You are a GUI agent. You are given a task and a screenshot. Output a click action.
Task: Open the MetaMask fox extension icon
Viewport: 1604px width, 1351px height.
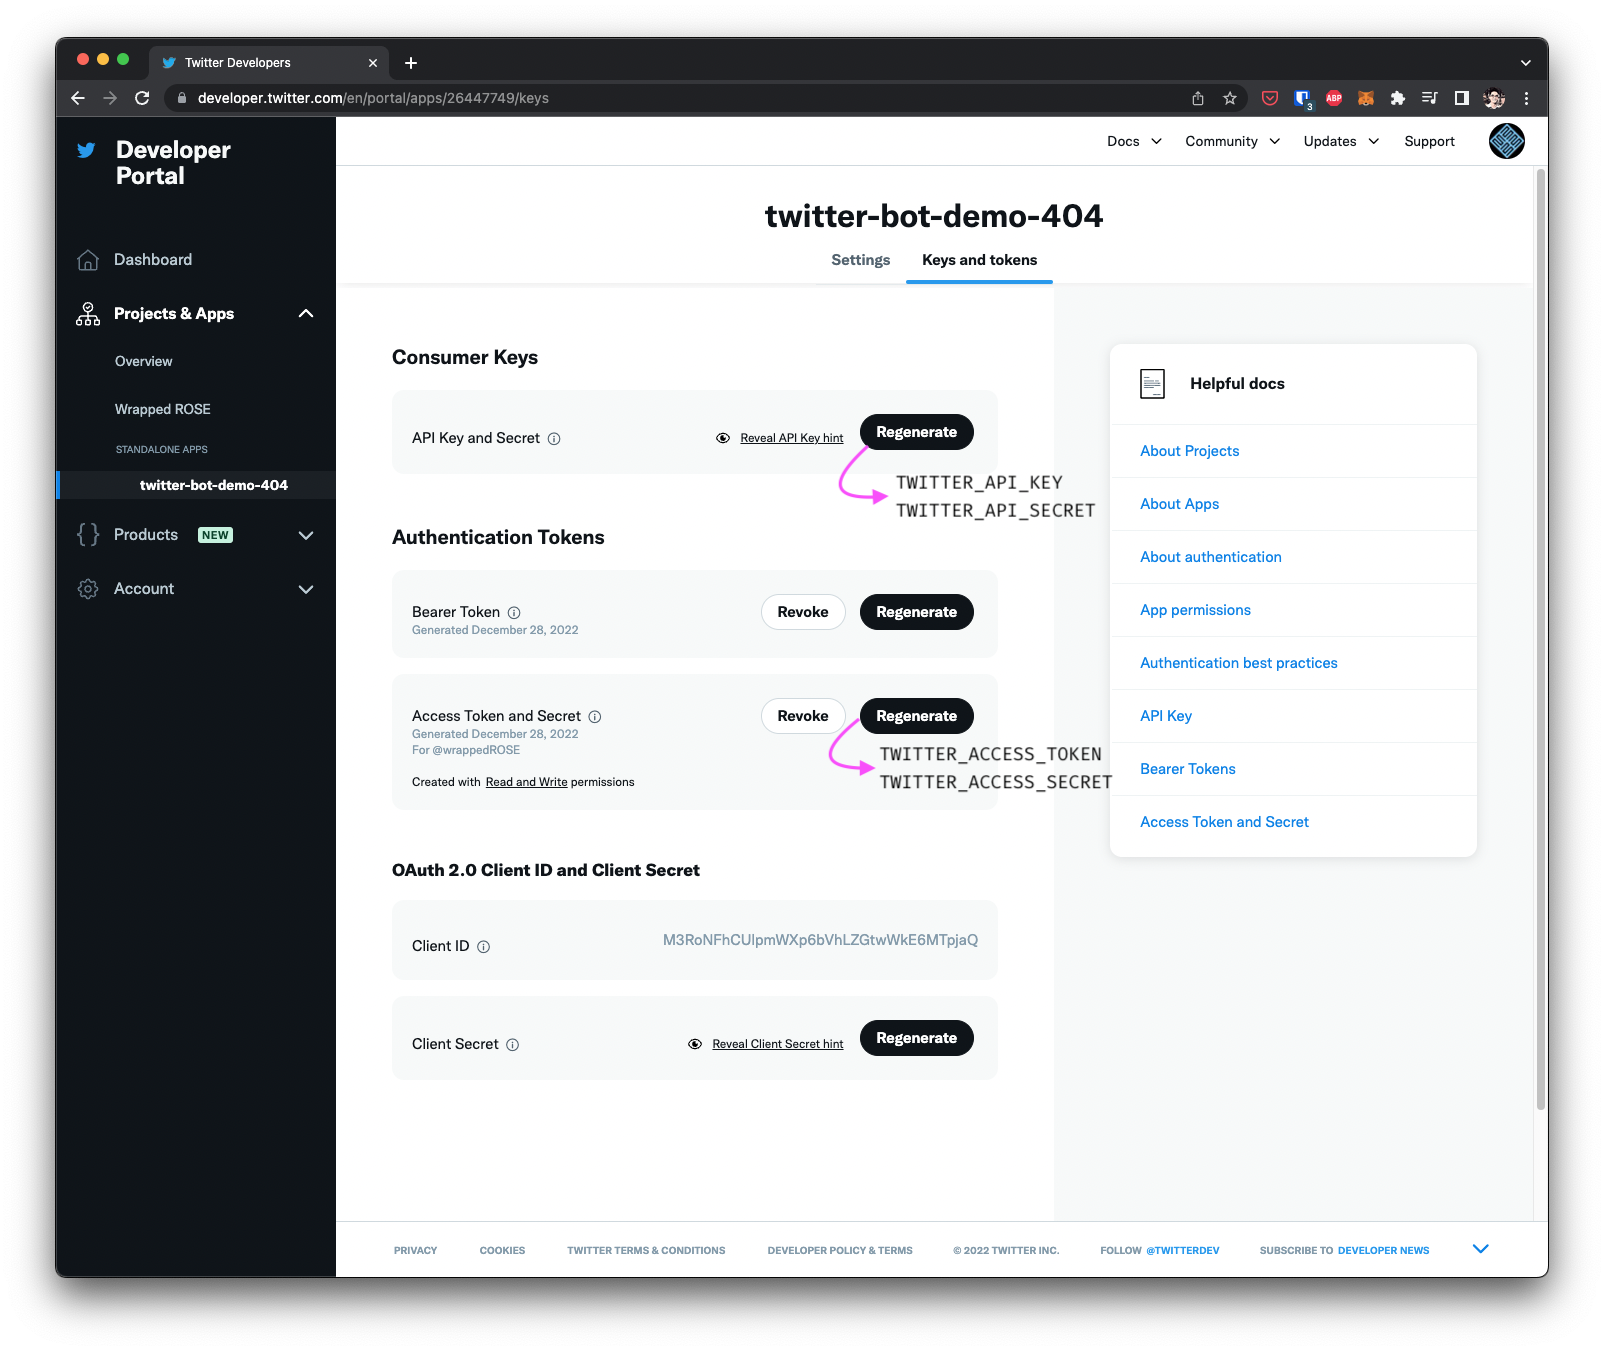pyautogui.click(x=1364, y=98)
